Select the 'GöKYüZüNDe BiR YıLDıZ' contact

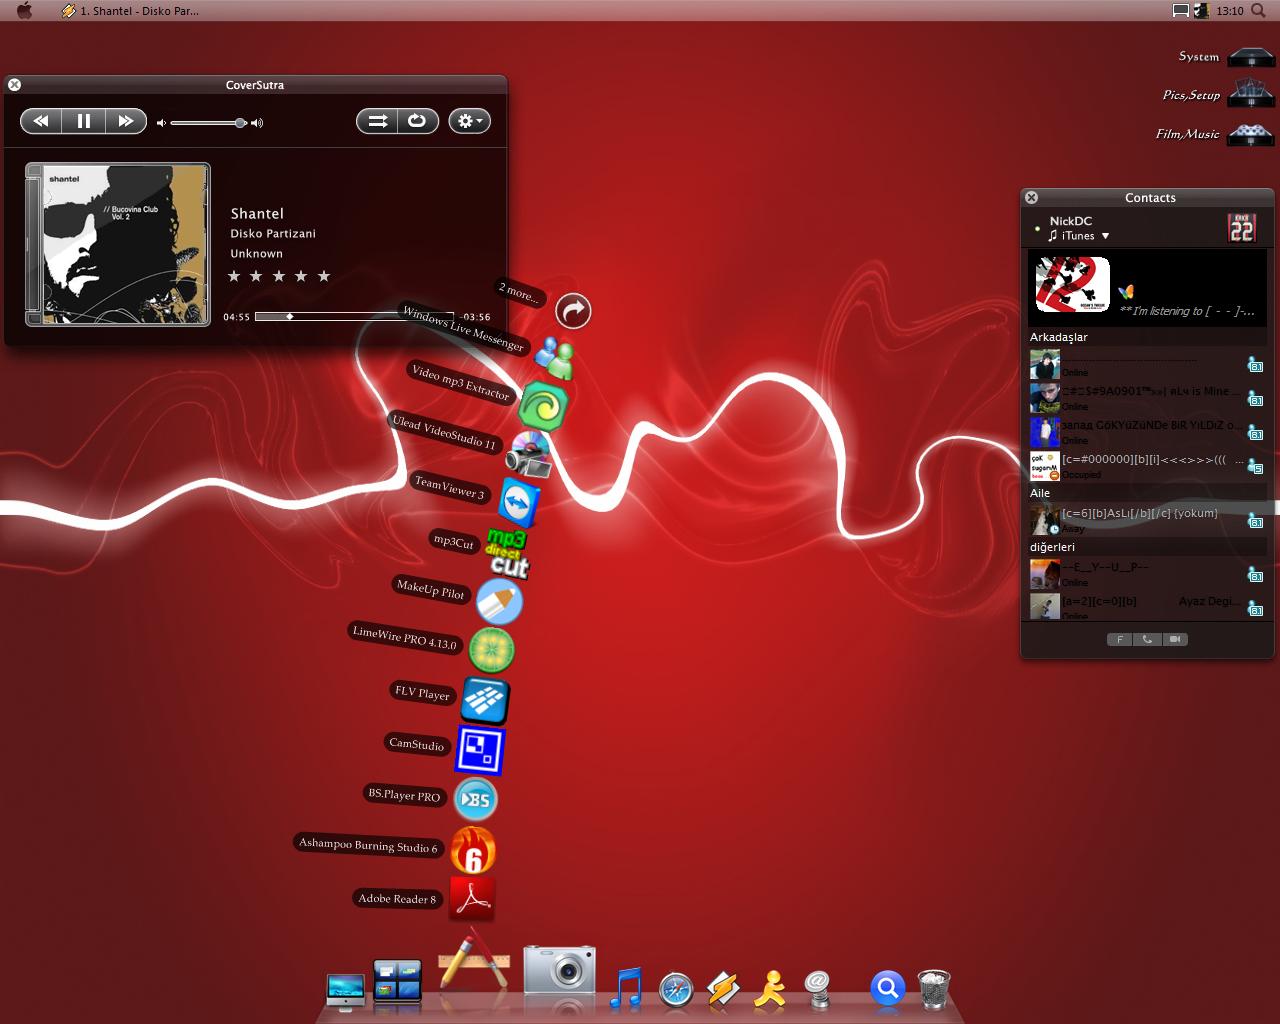[1148, 432]
